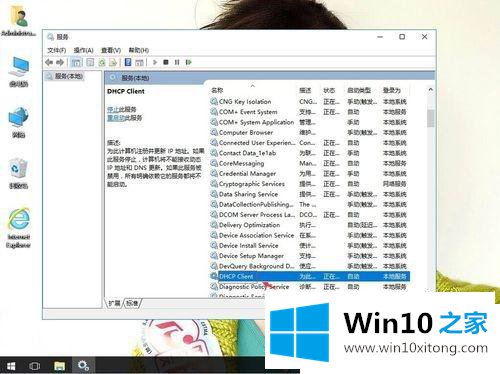Open Task View on the taskbar
This screenshot has width=500, height=374.
[x=35, y=366]
